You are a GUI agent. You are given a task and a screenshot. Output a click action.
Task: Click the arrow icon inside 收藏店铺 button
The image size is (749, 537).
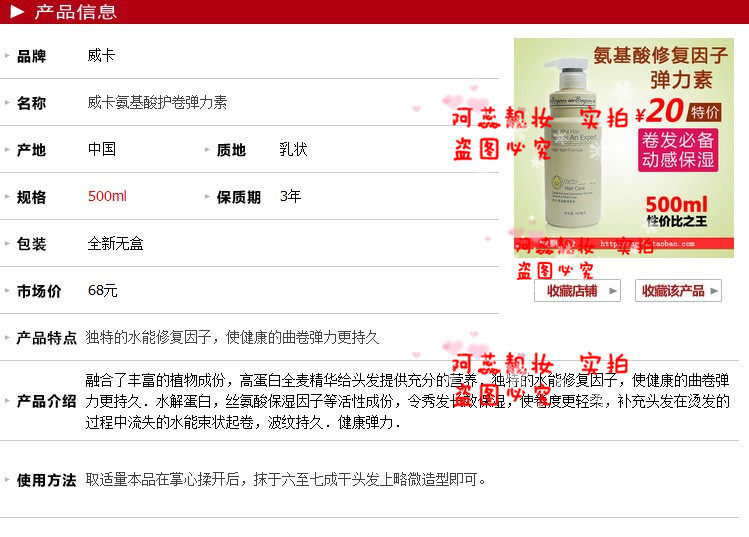(x=613, y=291)
